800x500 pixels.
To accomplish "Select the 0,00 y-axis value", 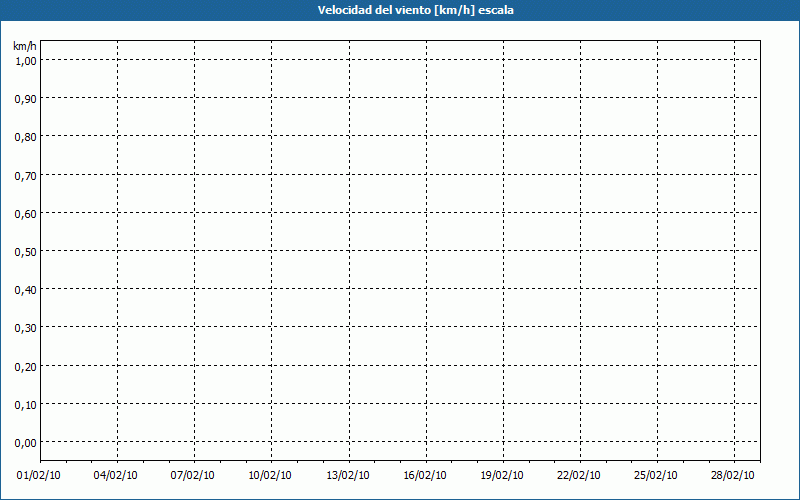I will [x=26, y=443].
